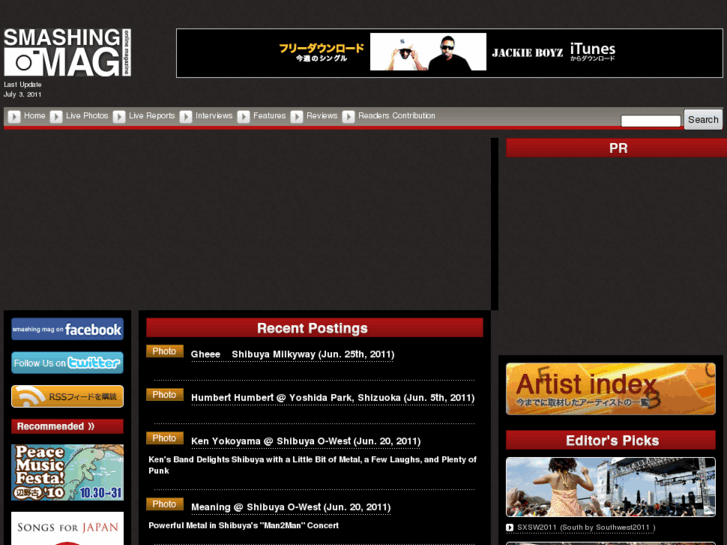
Task: Open the Artist index banner
Action: [611, 389]
